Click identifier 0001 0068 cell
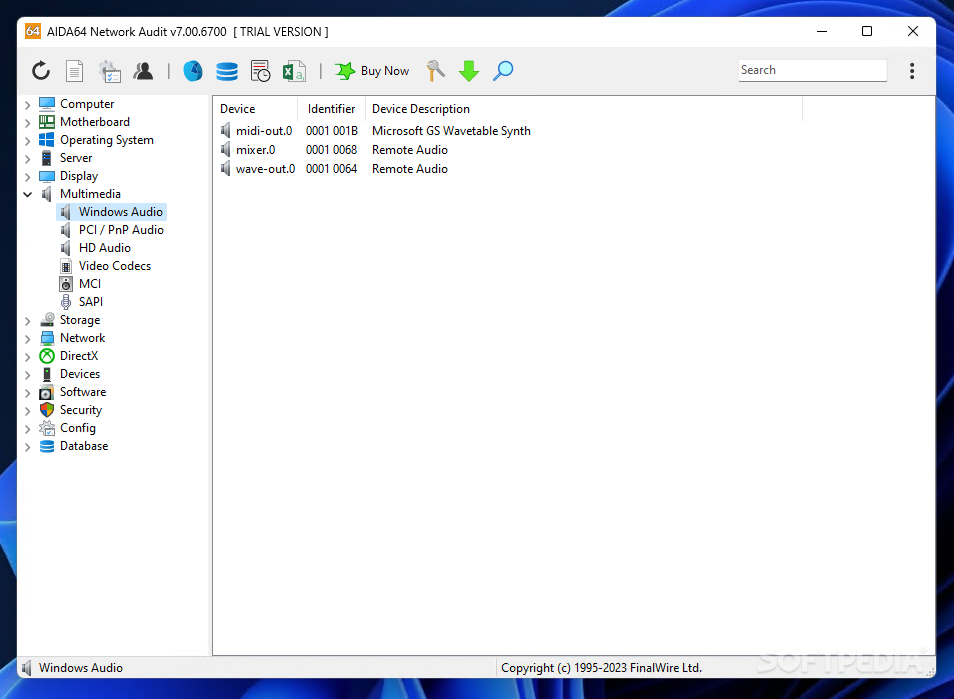Screen dimensions: 954x699 pos(332,150)
